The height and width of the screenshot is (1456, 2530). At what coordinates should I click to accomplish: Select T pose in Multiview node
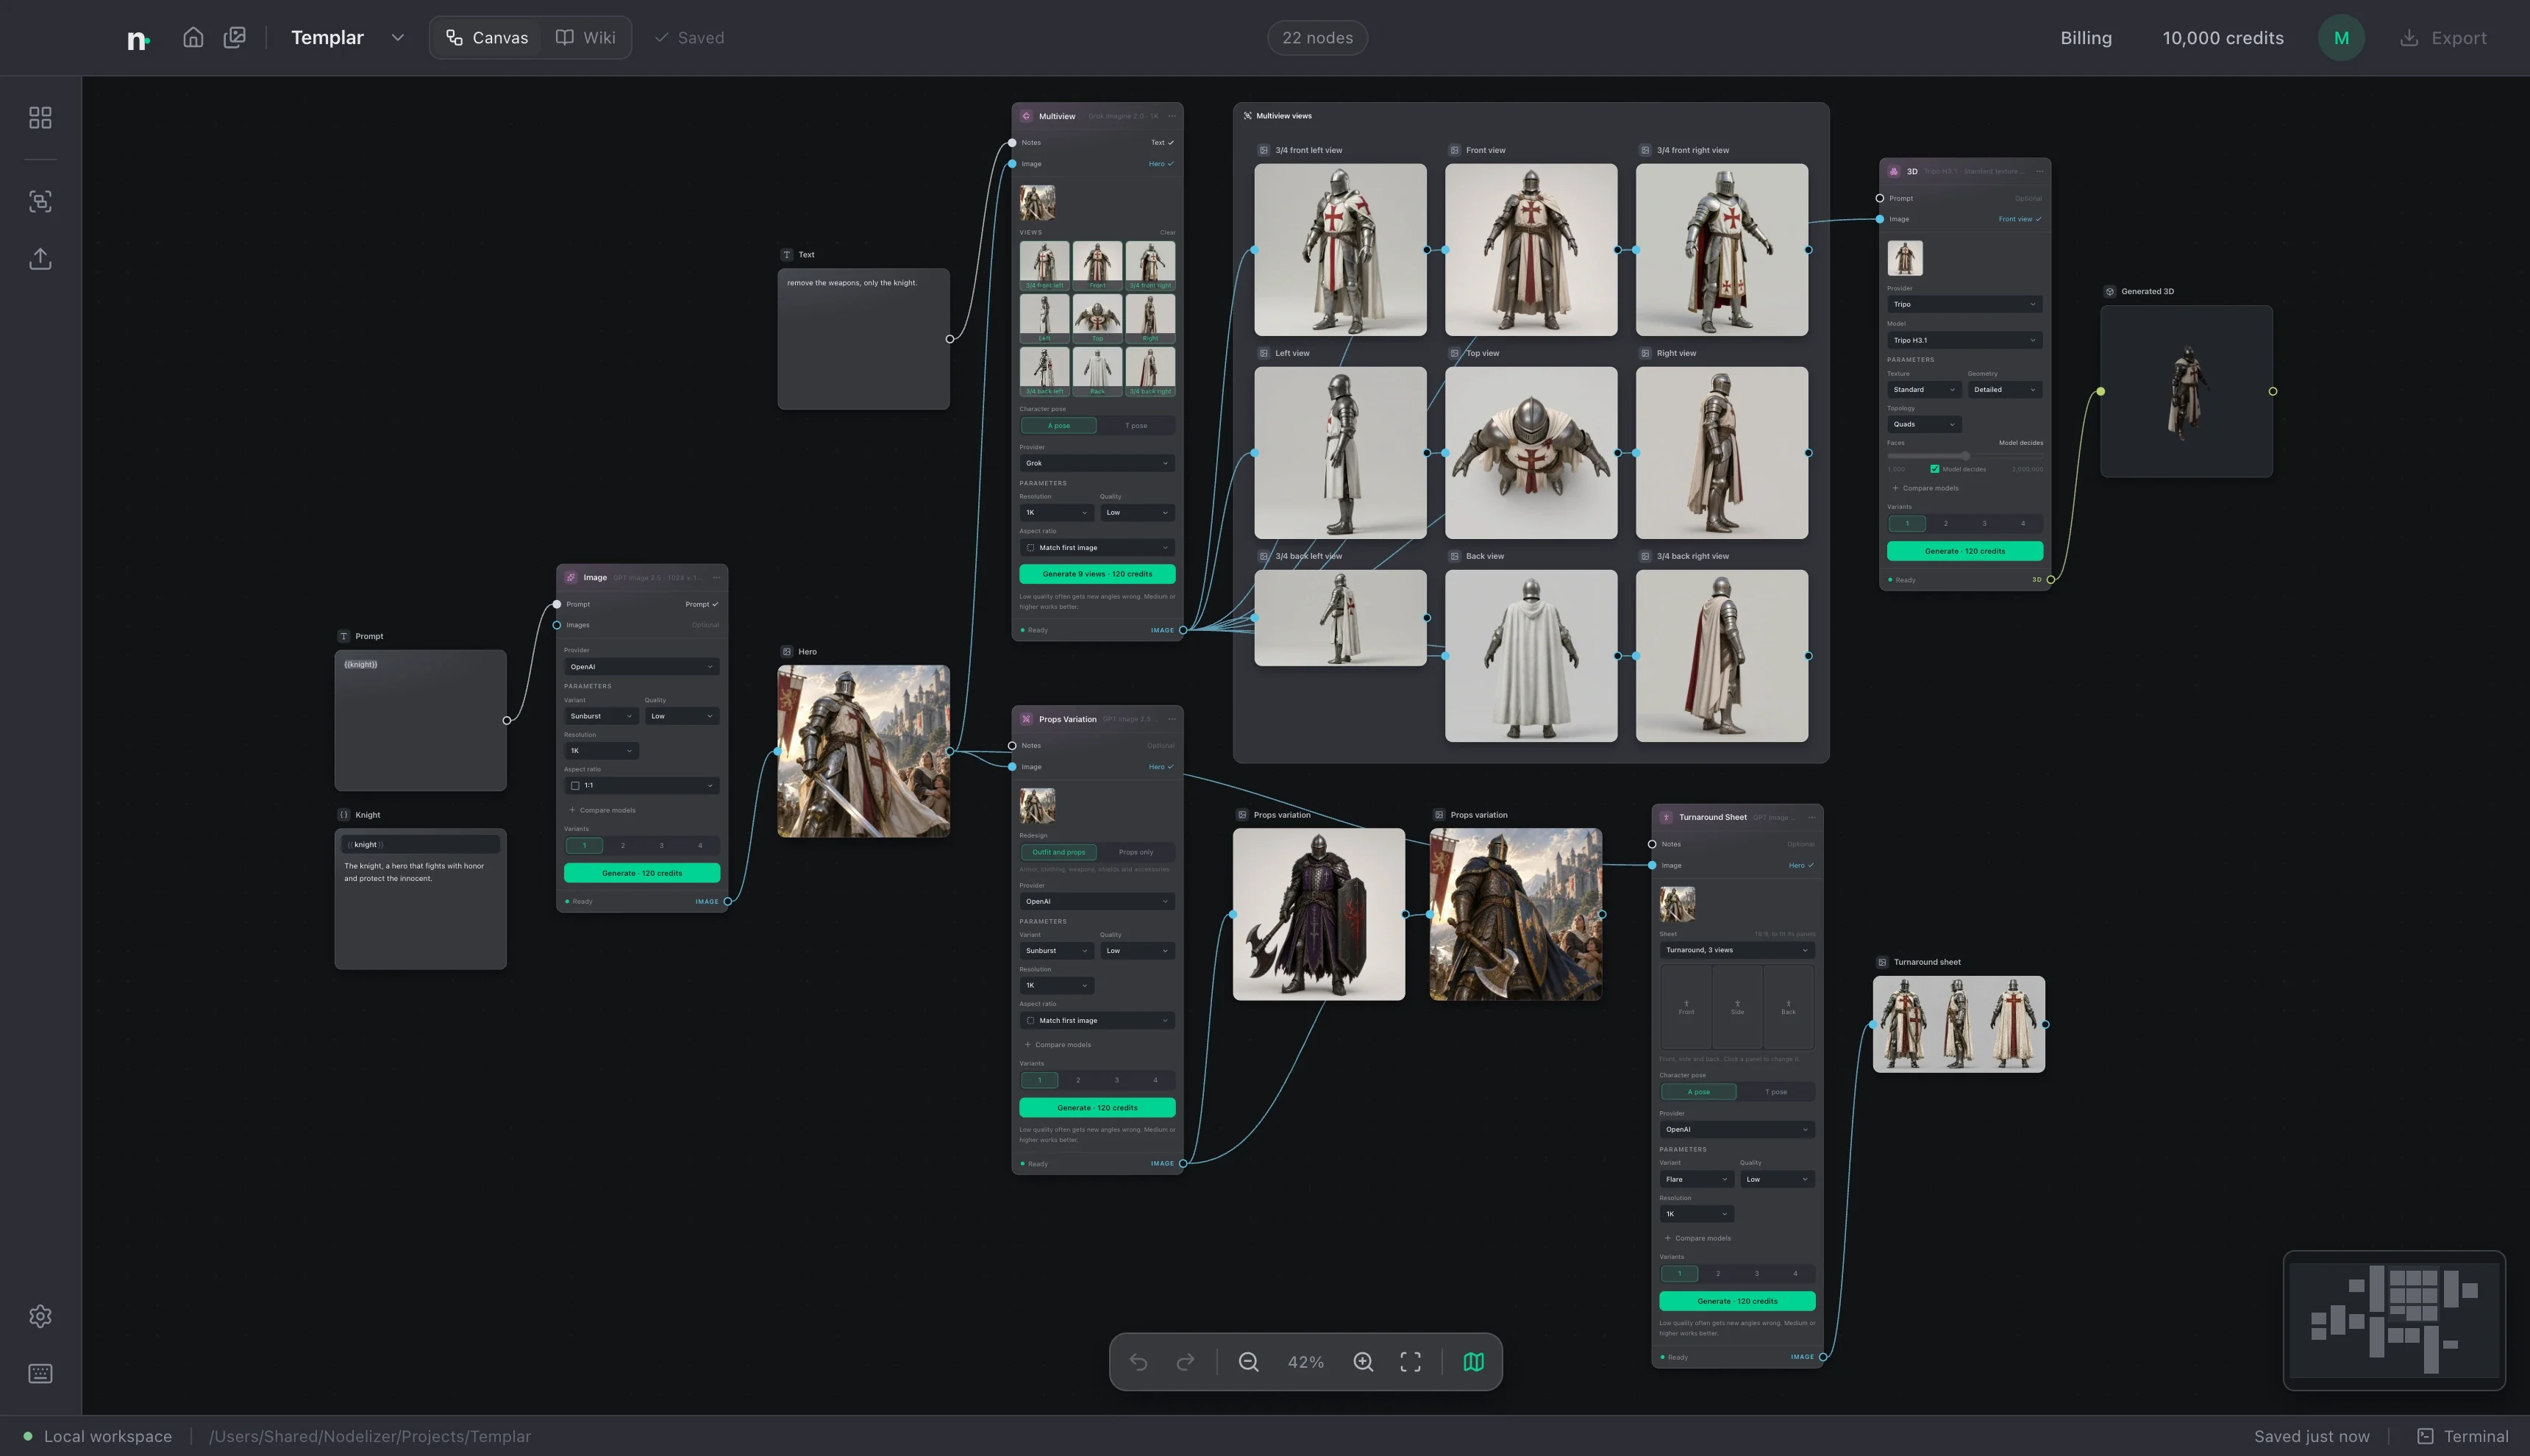click(x=1136, y=426)
